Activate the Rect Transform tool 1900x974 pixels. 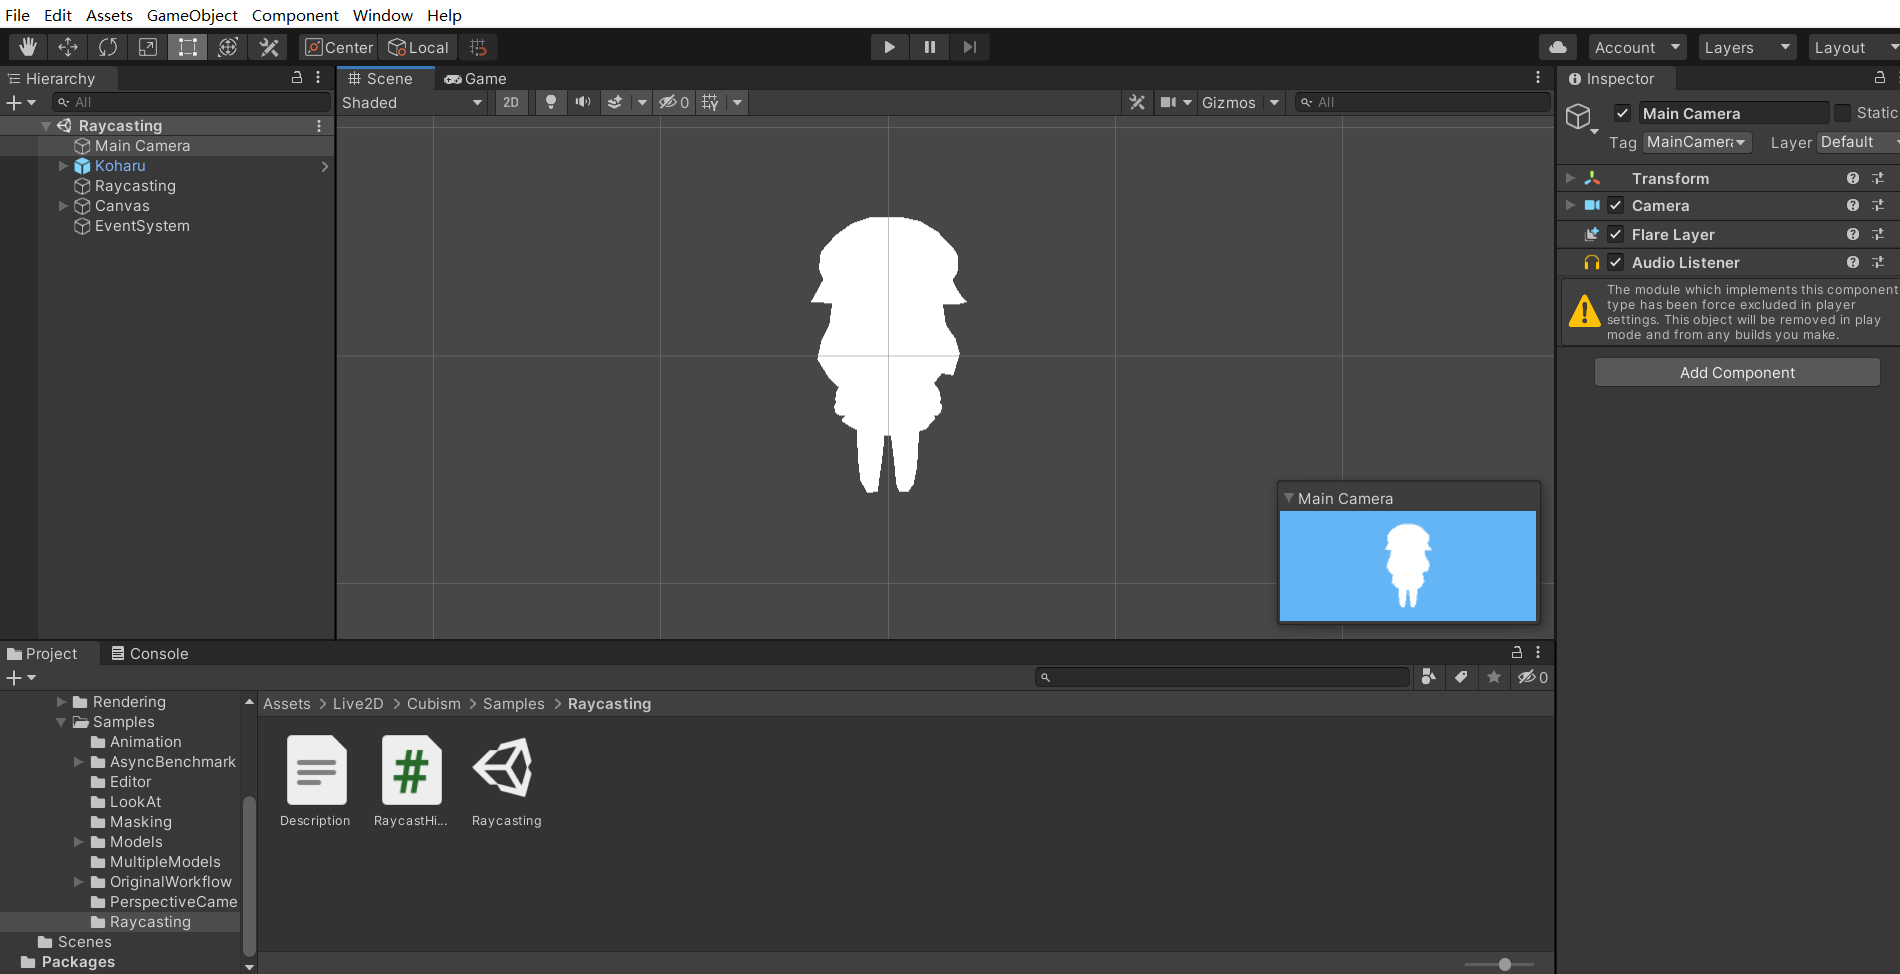(188, 47)
